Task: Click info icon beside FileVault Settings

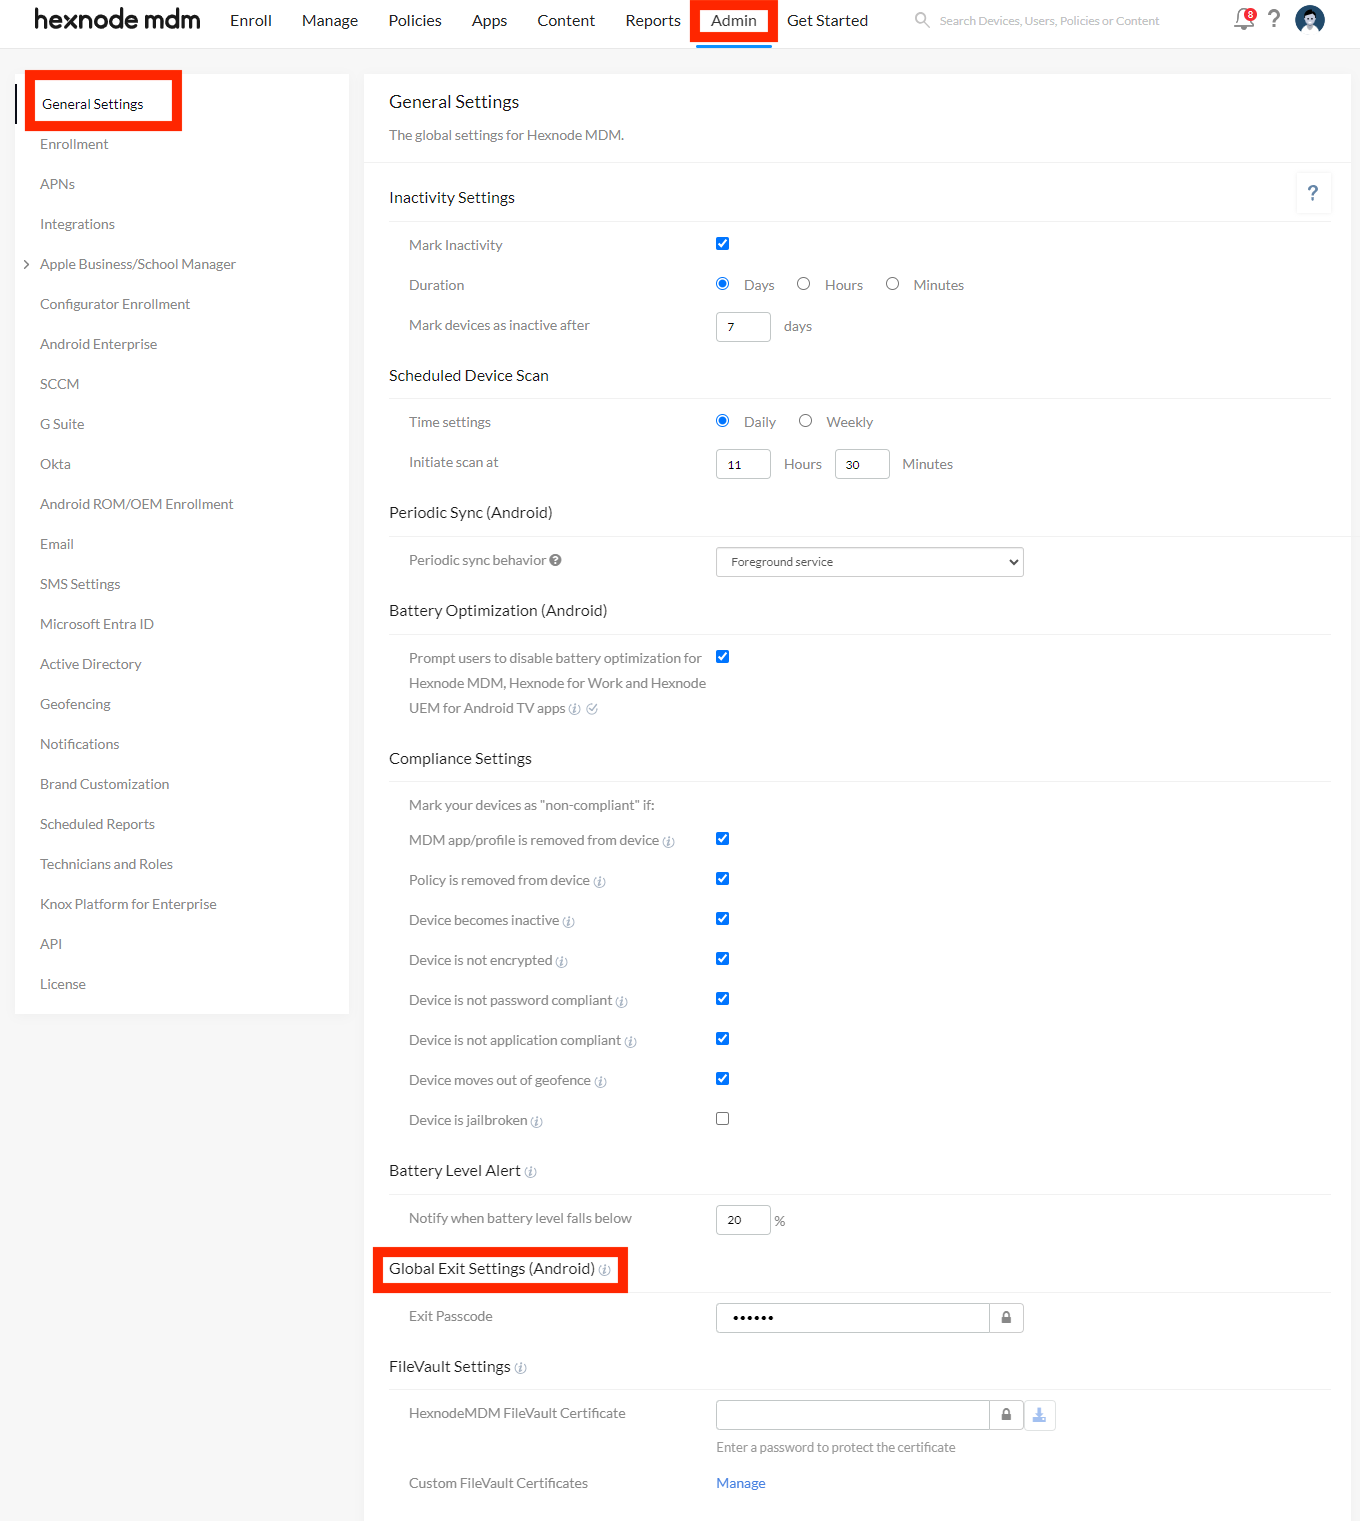Action: (520, 1368)
